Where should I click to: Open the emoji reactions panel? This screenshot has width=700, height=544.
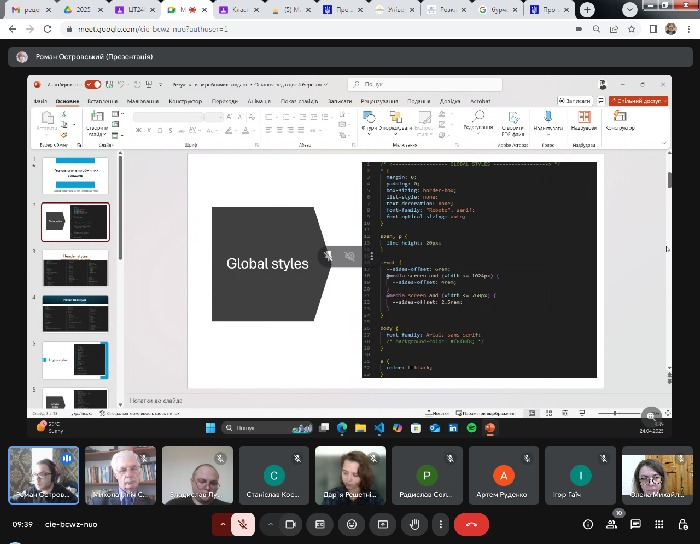click(x=351, y=524)
